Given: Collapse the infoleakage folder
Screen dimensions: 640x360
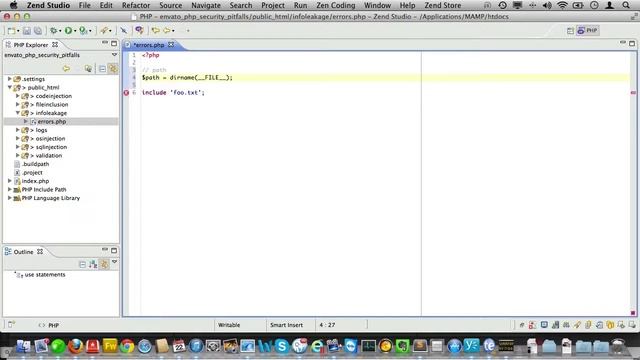Looking at the screenshot, I should [x=18, y=113].
